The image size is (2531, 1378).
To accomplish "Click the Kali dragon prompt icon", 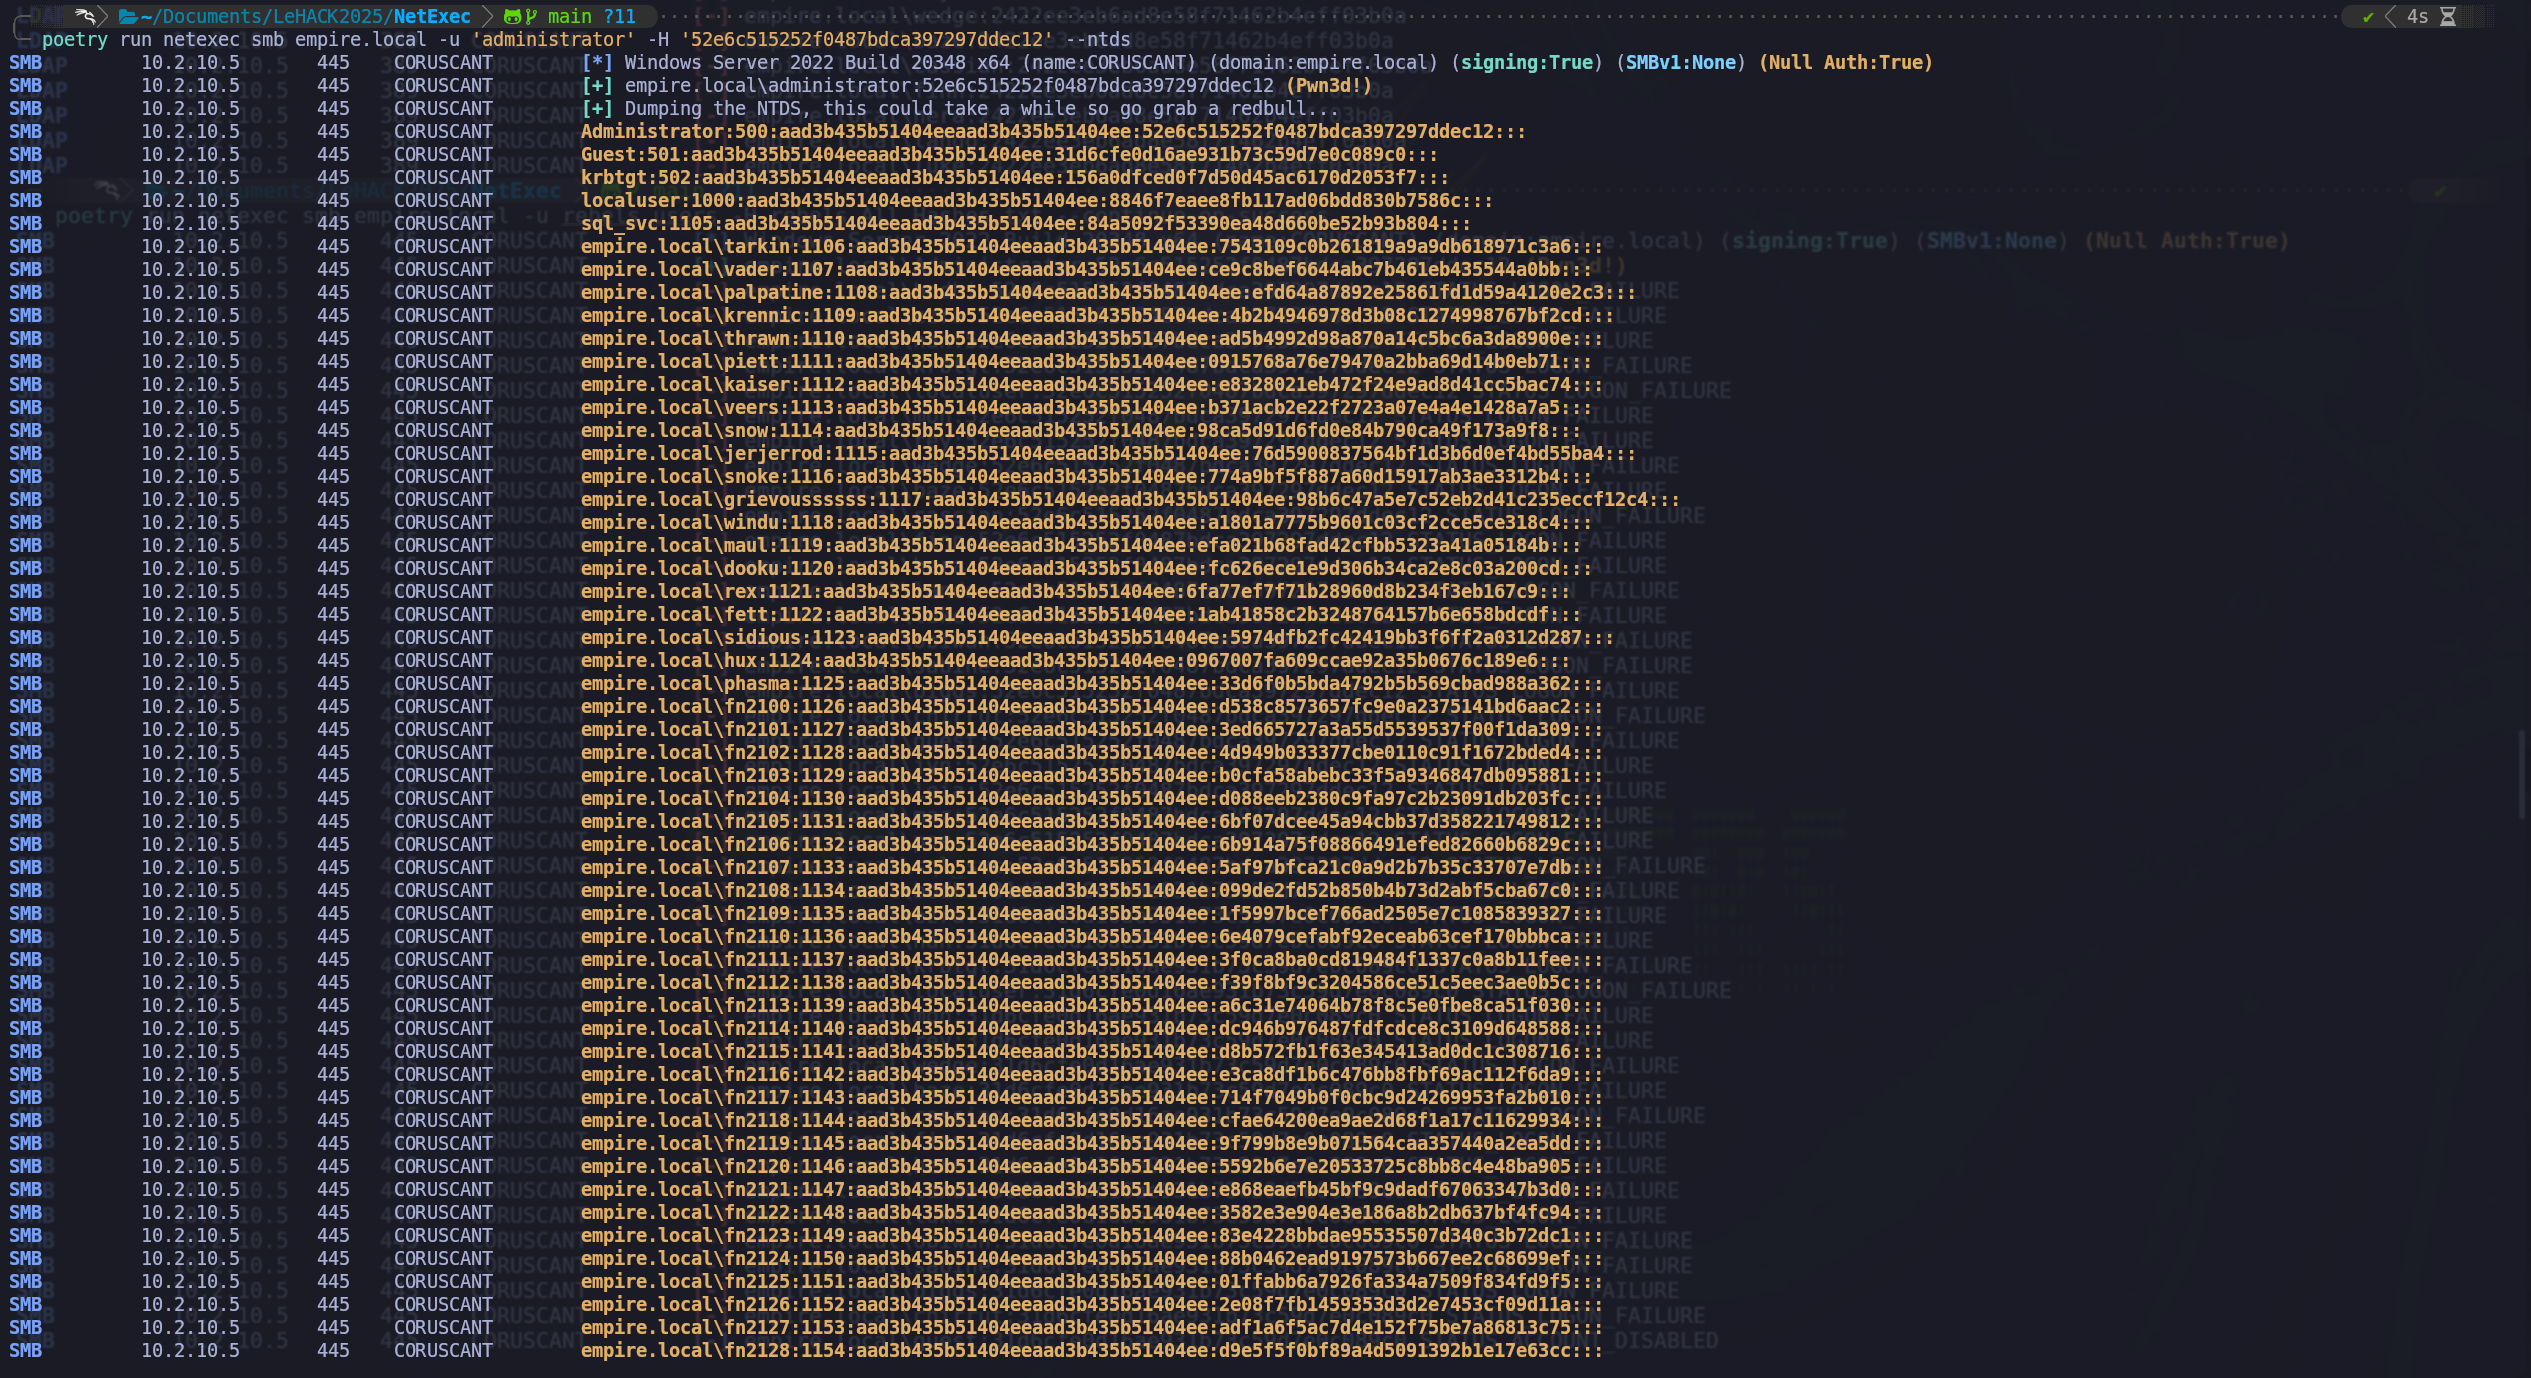I will pos(86,16).
